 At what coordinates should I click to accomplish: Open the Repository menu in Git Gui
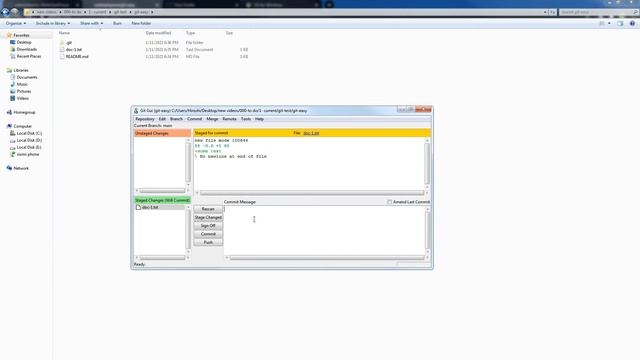coord(144,119)
